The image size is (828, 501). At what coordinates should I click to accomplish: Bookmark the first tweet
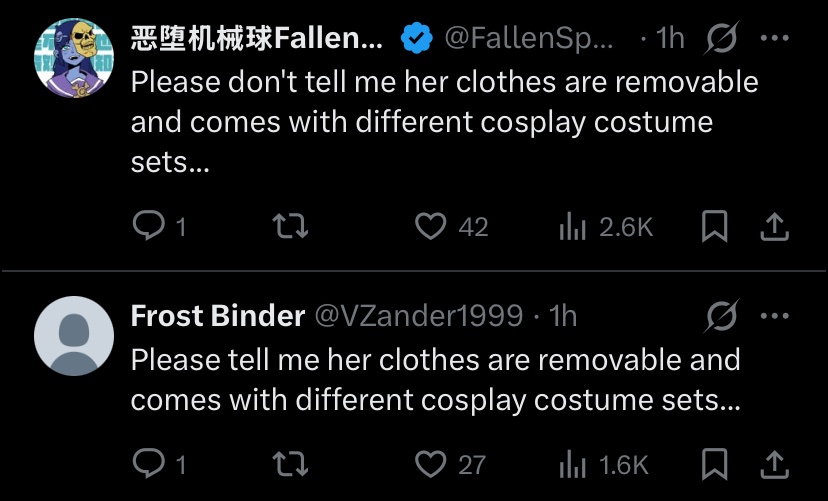tap(714, 226)
